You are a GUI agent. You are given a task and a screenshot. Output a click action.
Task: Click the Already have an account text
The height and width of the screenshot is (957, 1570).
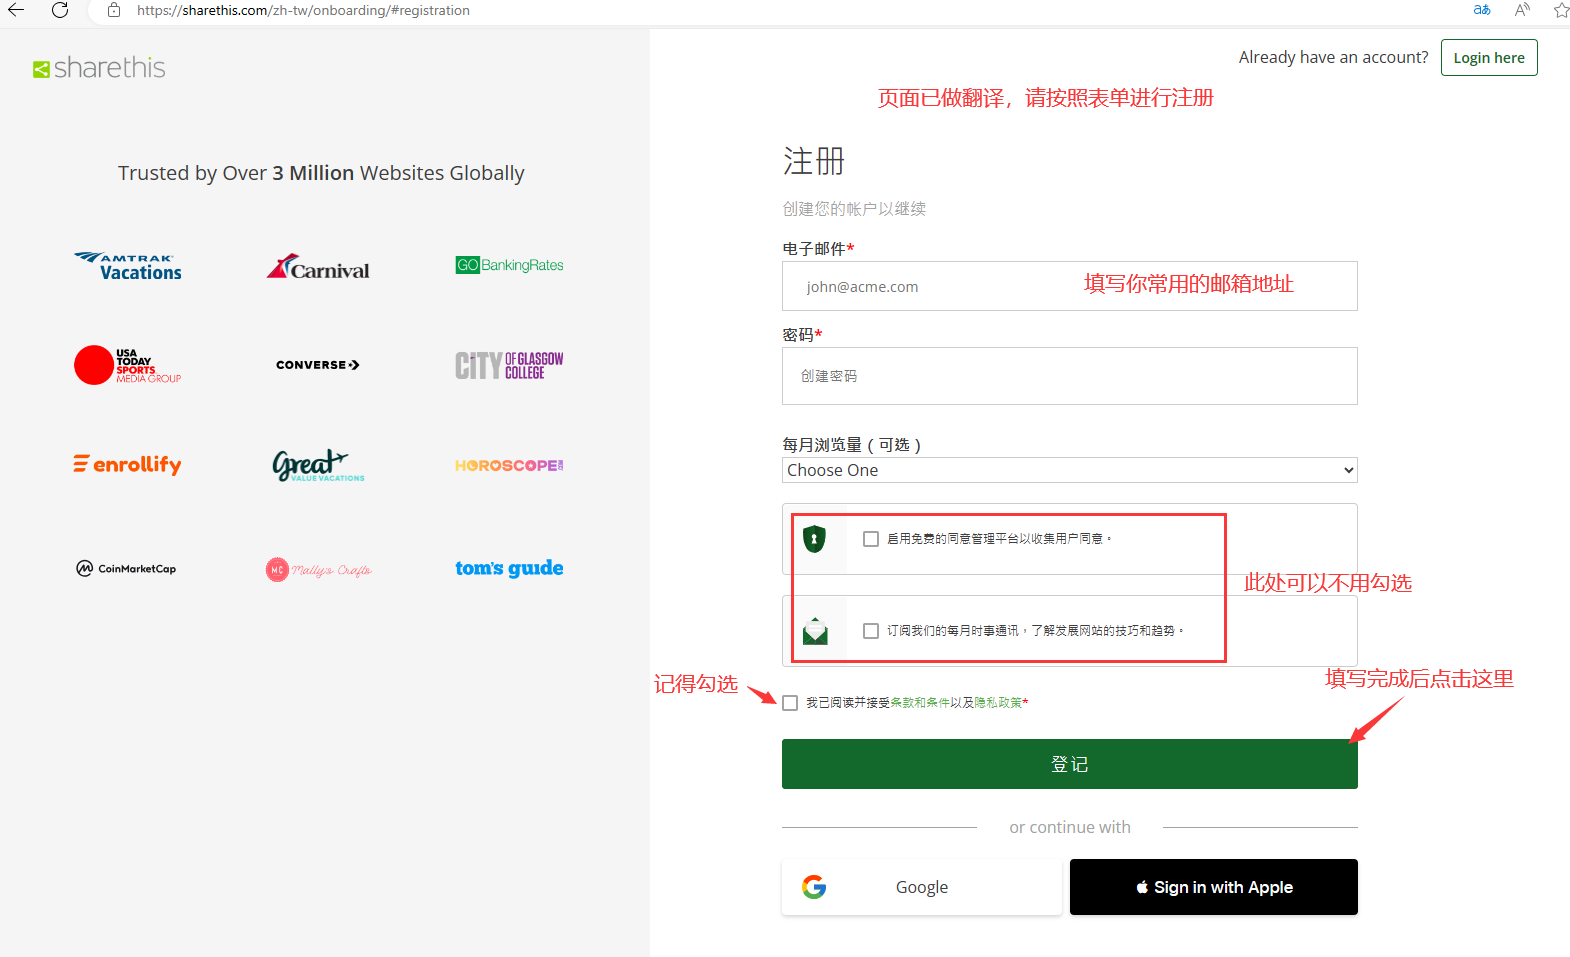click(x=1334, y=57)
